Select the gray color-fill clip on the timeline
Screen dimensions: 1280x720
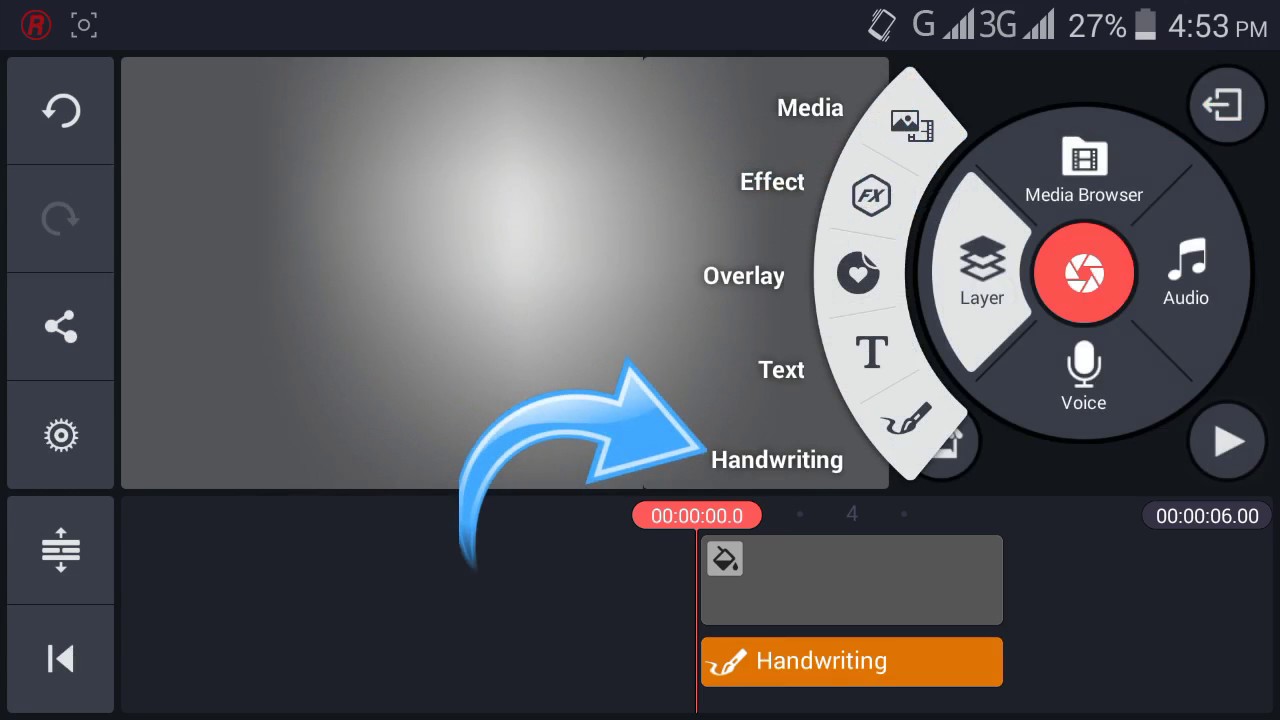(852, 580)
